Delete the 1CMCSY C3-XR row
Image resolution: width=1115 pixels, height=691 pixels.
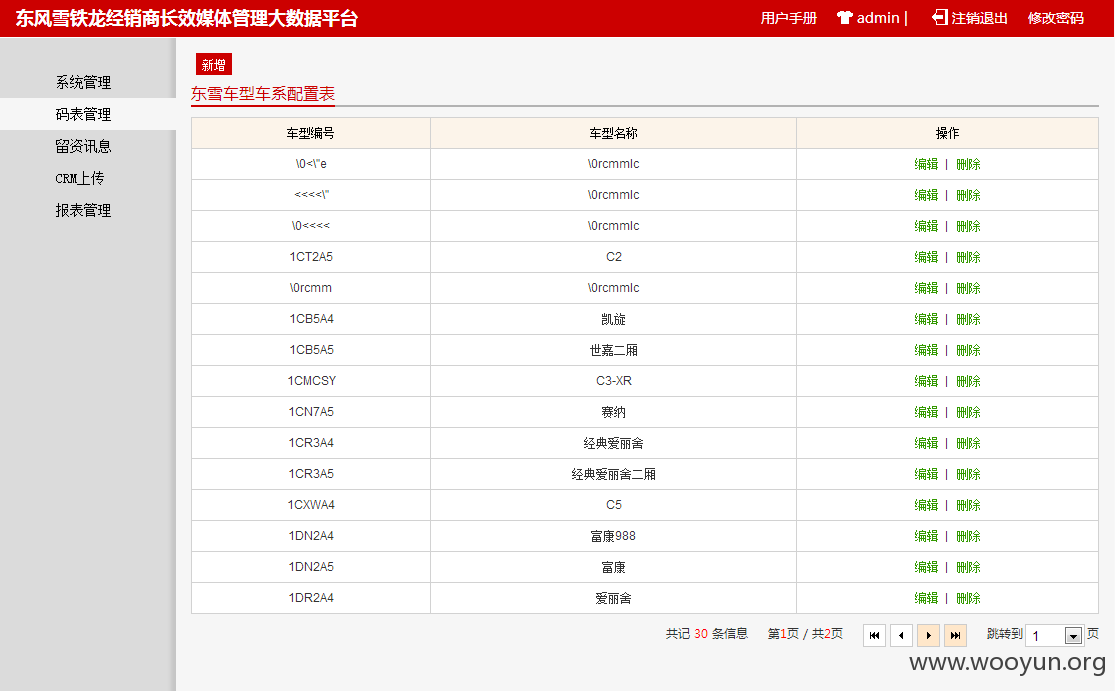968,381
